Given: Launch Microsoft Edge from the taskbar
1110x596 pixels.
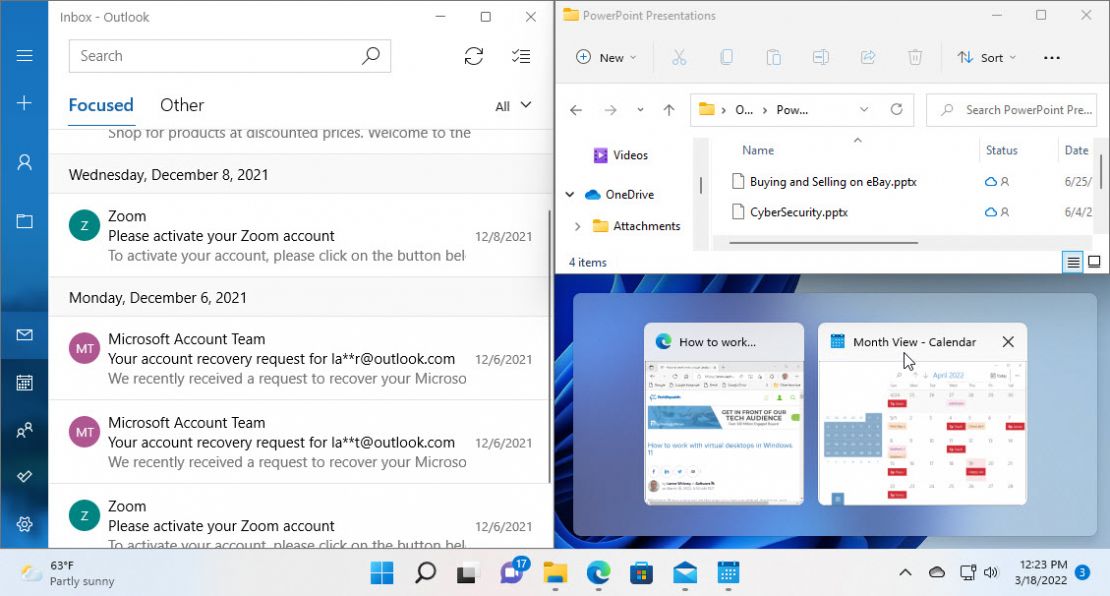Looking at the screenshot, I should click(598, 572).
